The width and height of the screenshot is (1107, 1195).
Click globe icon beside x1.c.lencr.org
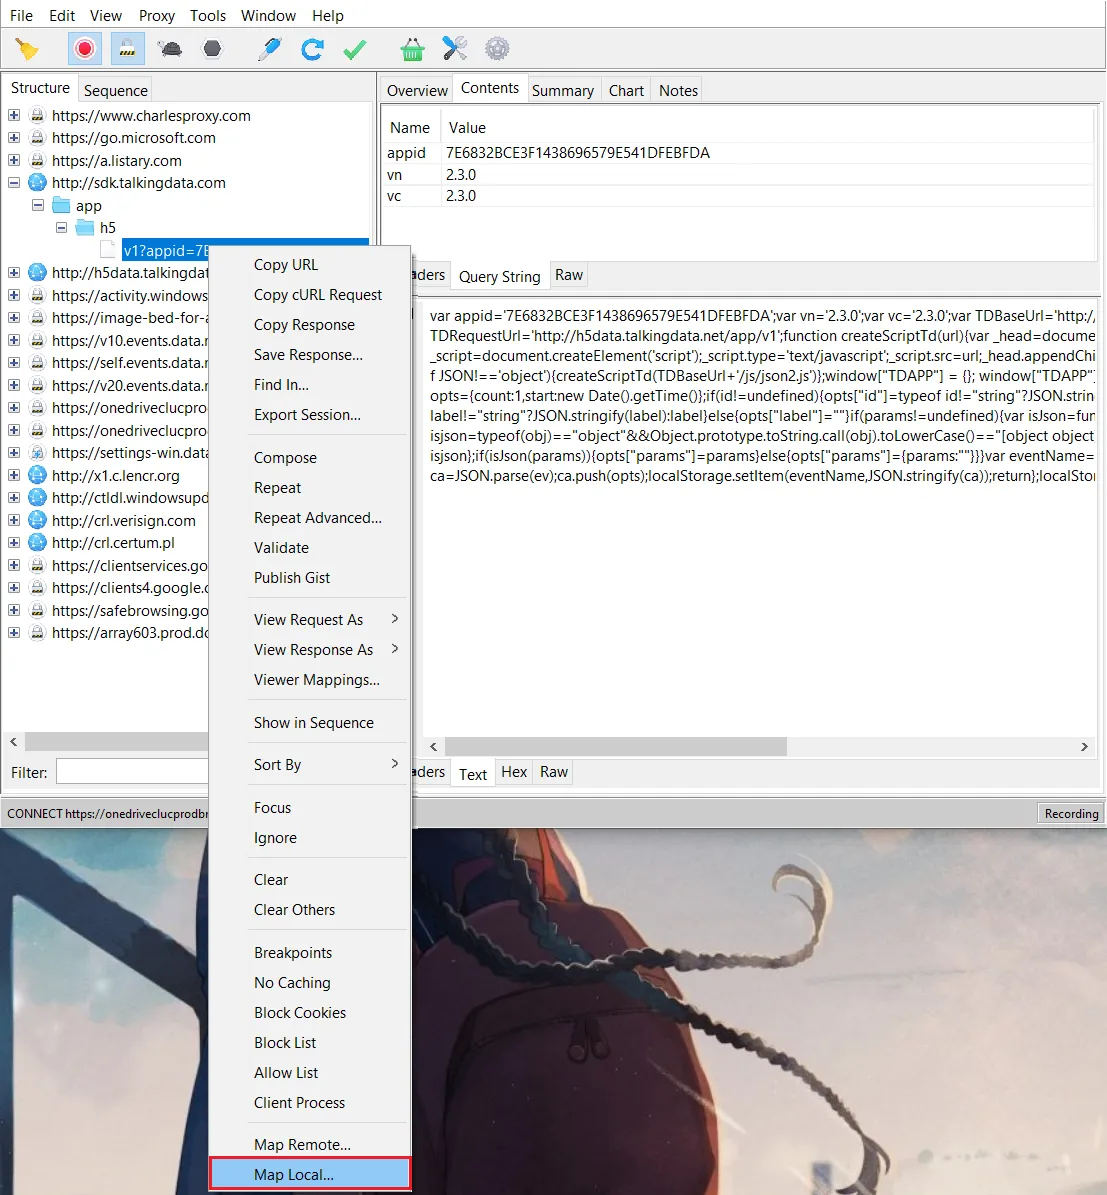pyautogui.click(x=37, y=476)
